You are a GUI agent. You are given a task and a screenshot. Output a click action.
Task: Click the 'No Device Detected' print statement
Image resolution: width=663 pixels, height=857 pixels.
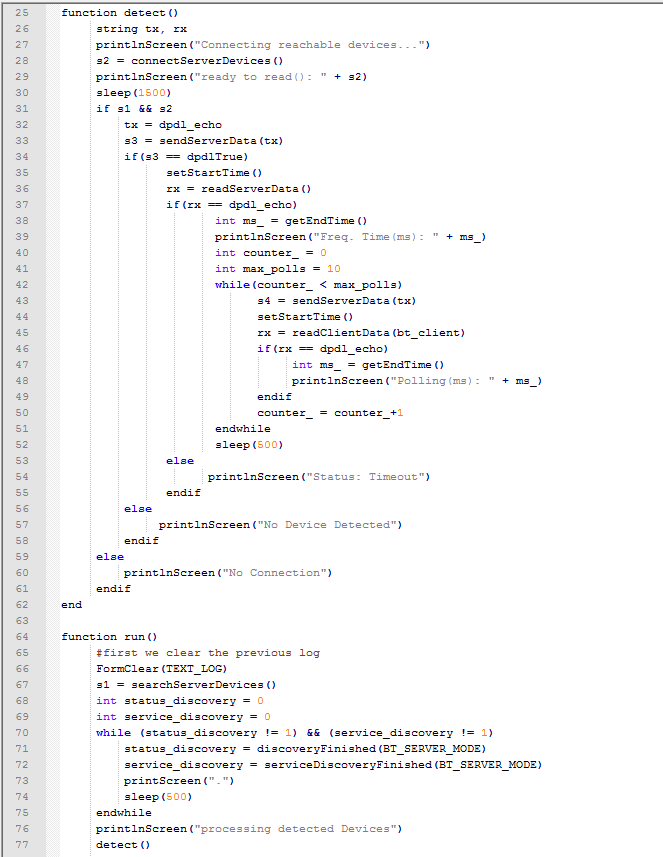280,525
